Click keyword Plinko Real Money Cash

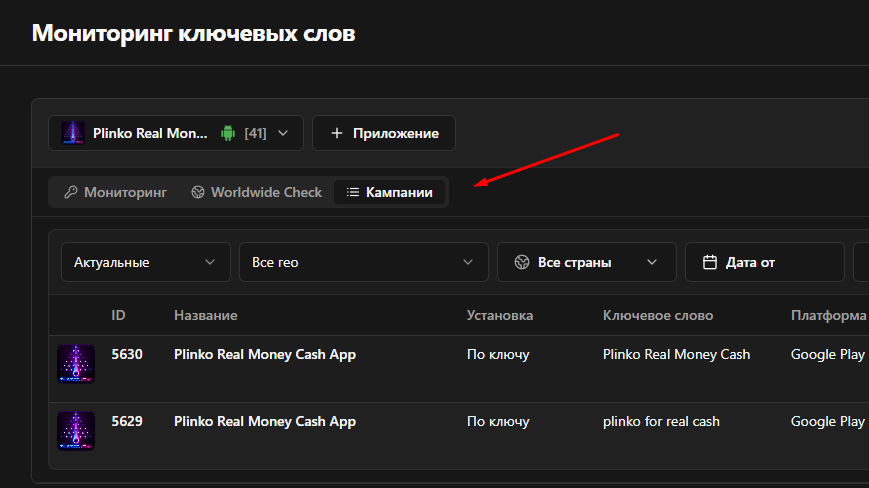676,355
